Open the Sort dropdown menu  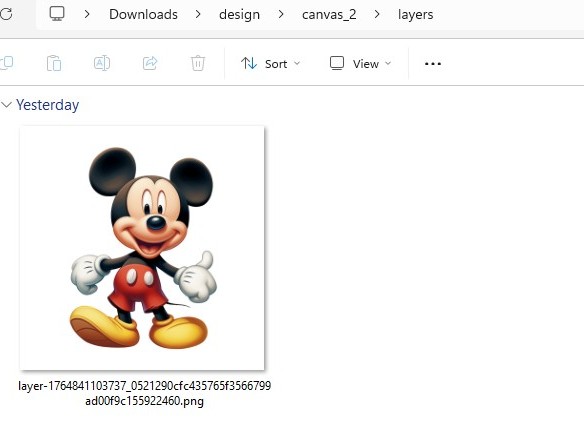[270, 64]
